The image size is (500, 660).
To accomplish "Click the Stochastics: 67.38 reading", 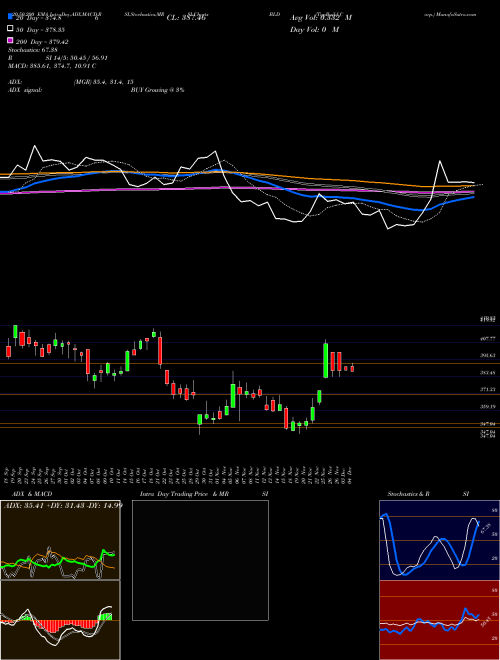I will coord(32,50).
